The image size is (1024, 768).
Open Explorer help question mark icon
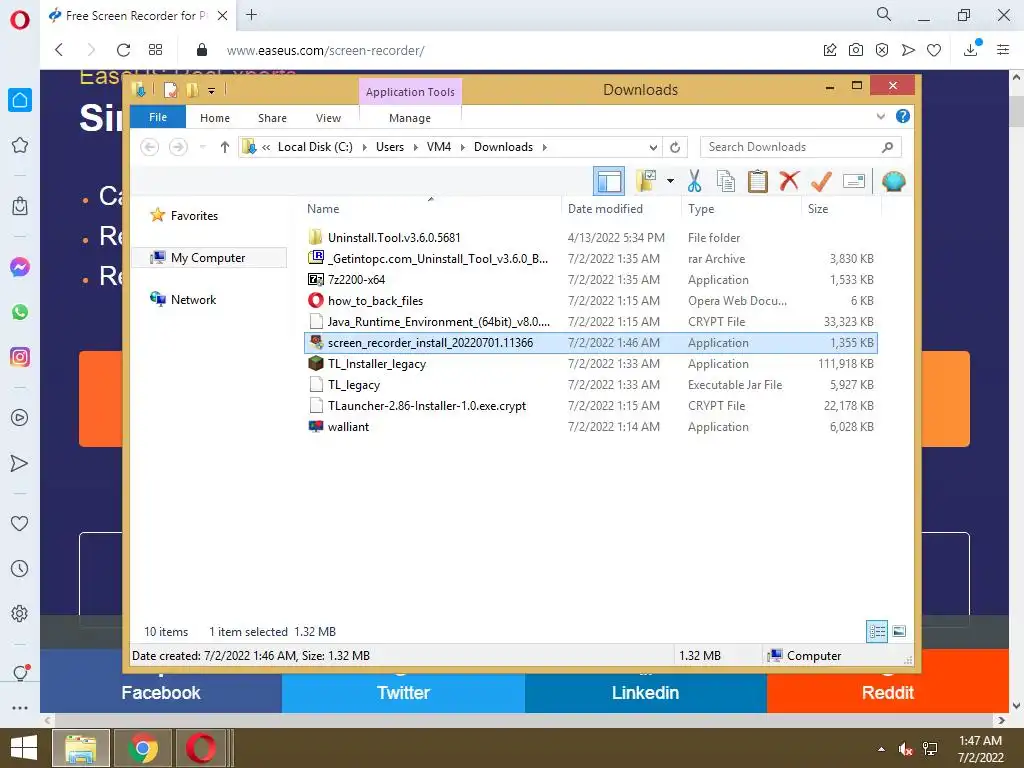(903, 116)
